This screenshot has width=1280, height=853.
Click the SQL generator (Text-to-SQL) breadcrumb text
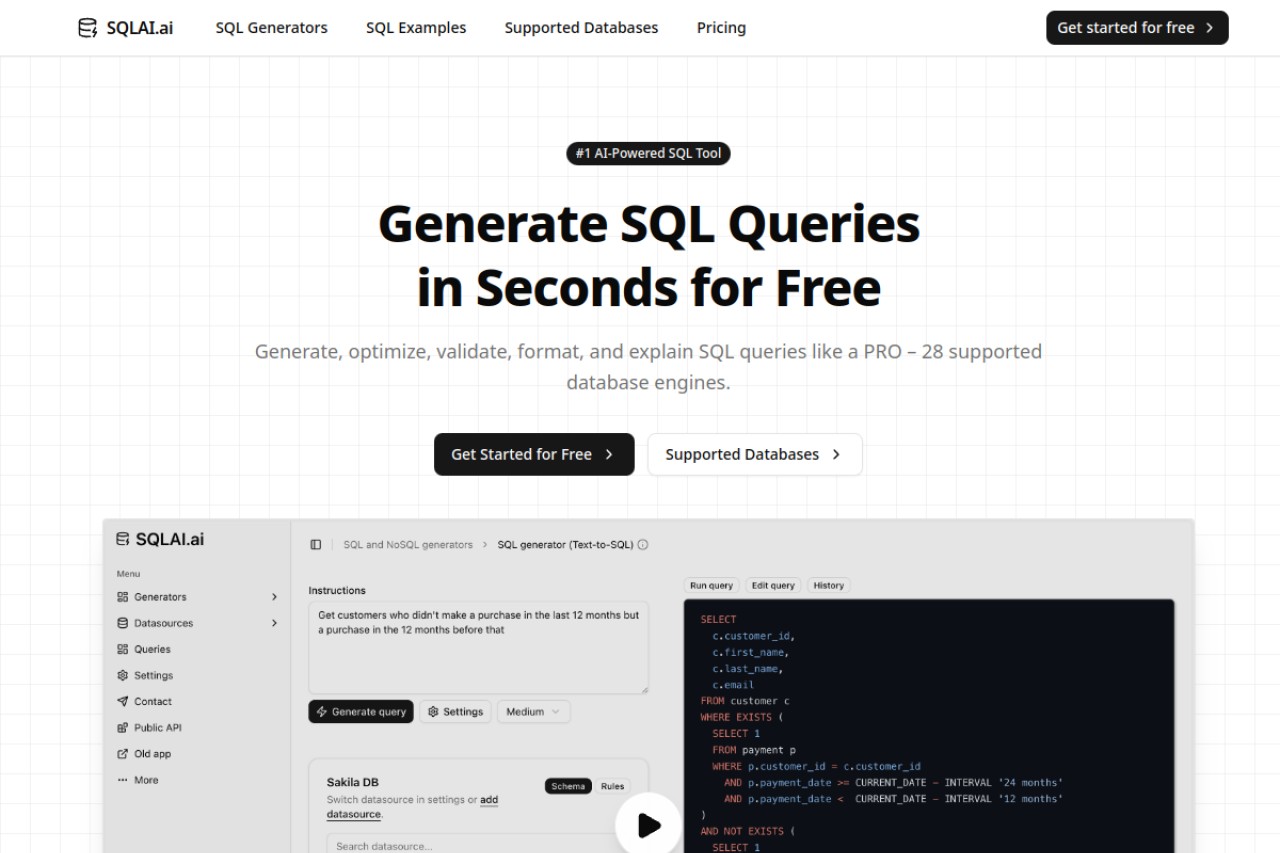point(565,545)
